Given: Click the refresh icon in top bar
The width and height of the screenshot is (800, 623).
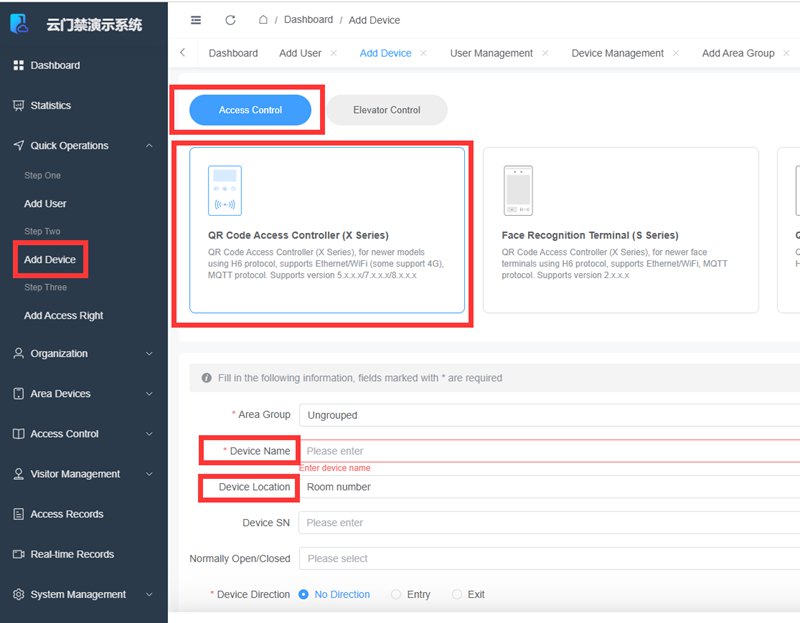Looking at the screenshot, I should coord(231,20).
